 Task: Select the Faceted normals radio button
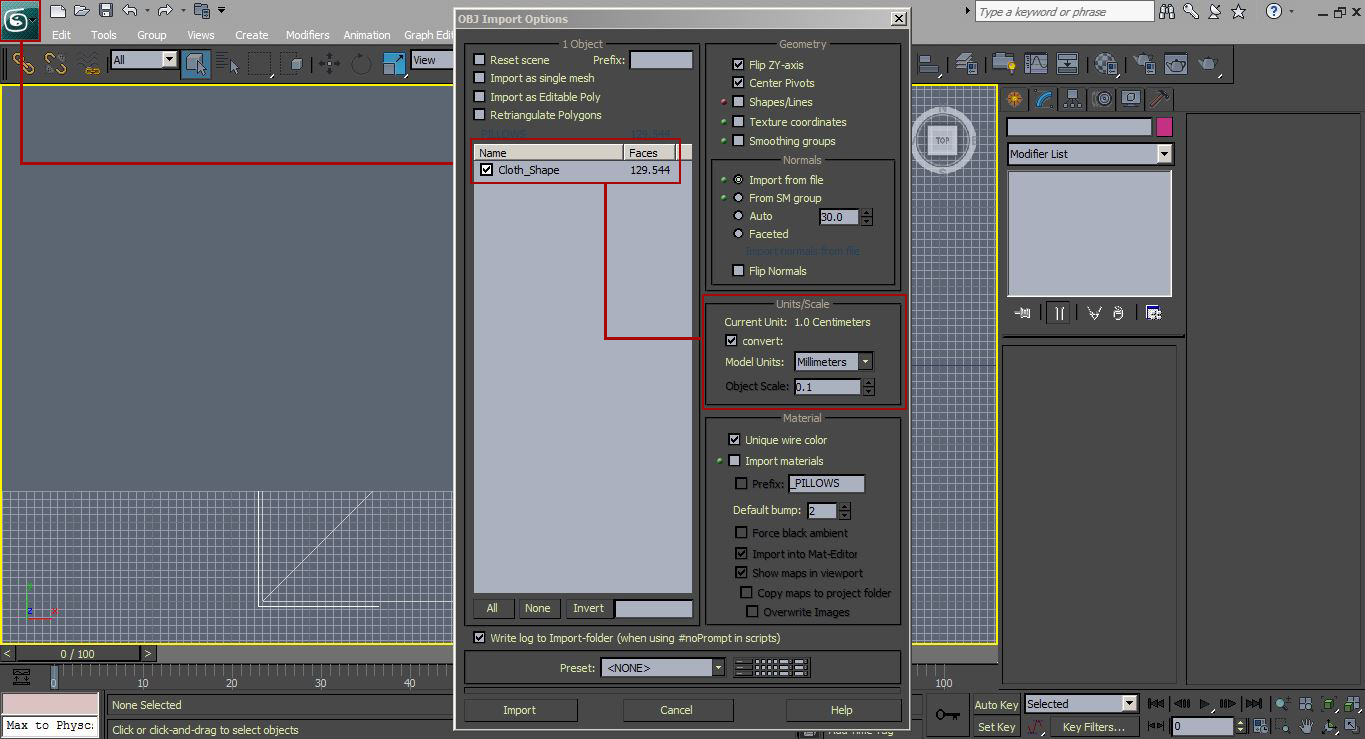(x=738, y=234)
